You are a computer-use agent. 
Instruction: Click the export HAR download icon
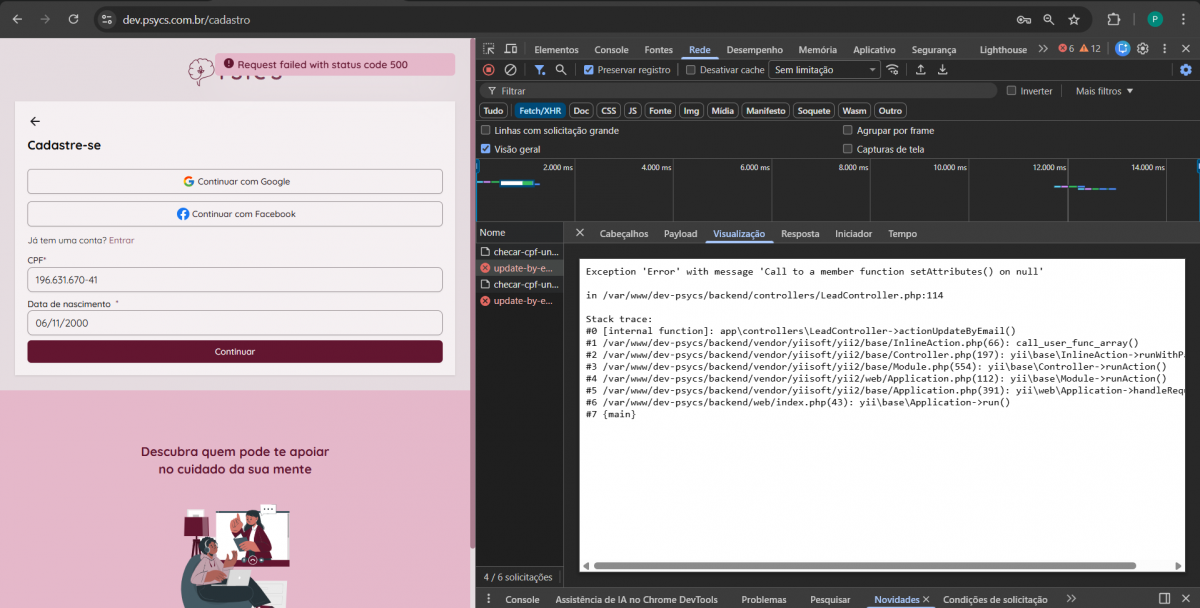(942, 70)
